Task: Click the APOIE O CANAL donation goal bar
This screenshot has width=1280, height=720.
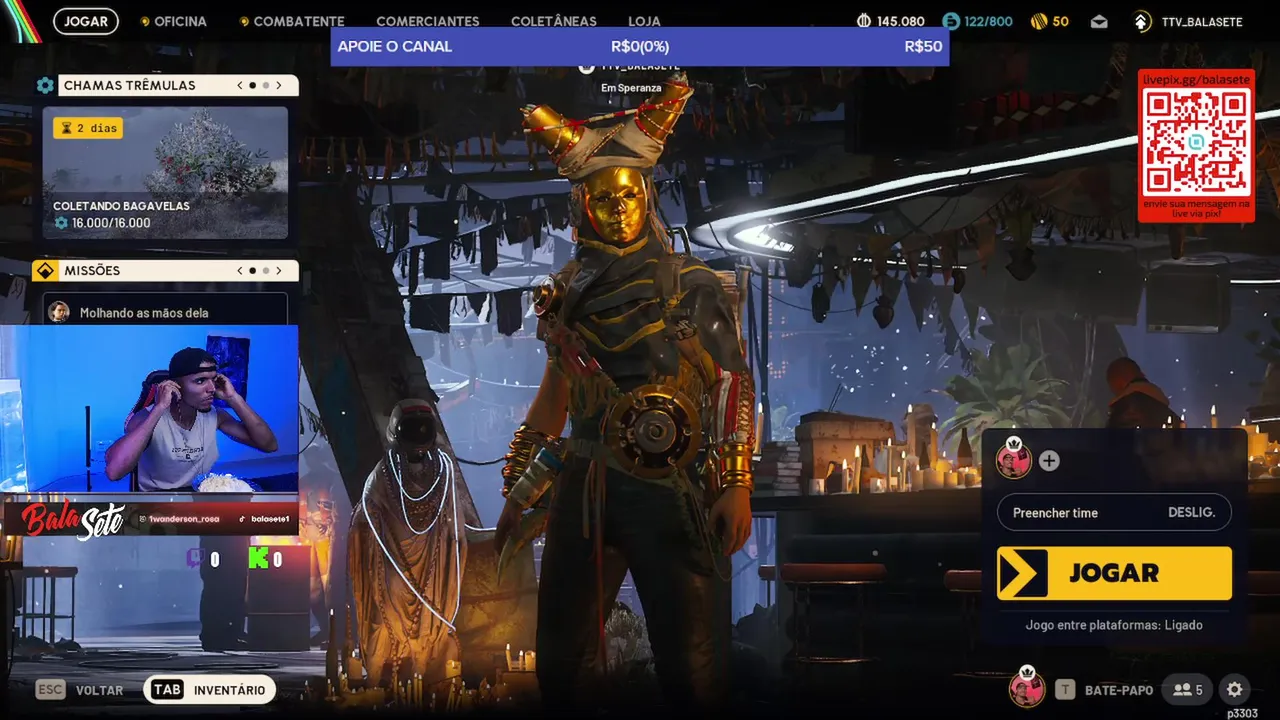Action: point(640,46)
